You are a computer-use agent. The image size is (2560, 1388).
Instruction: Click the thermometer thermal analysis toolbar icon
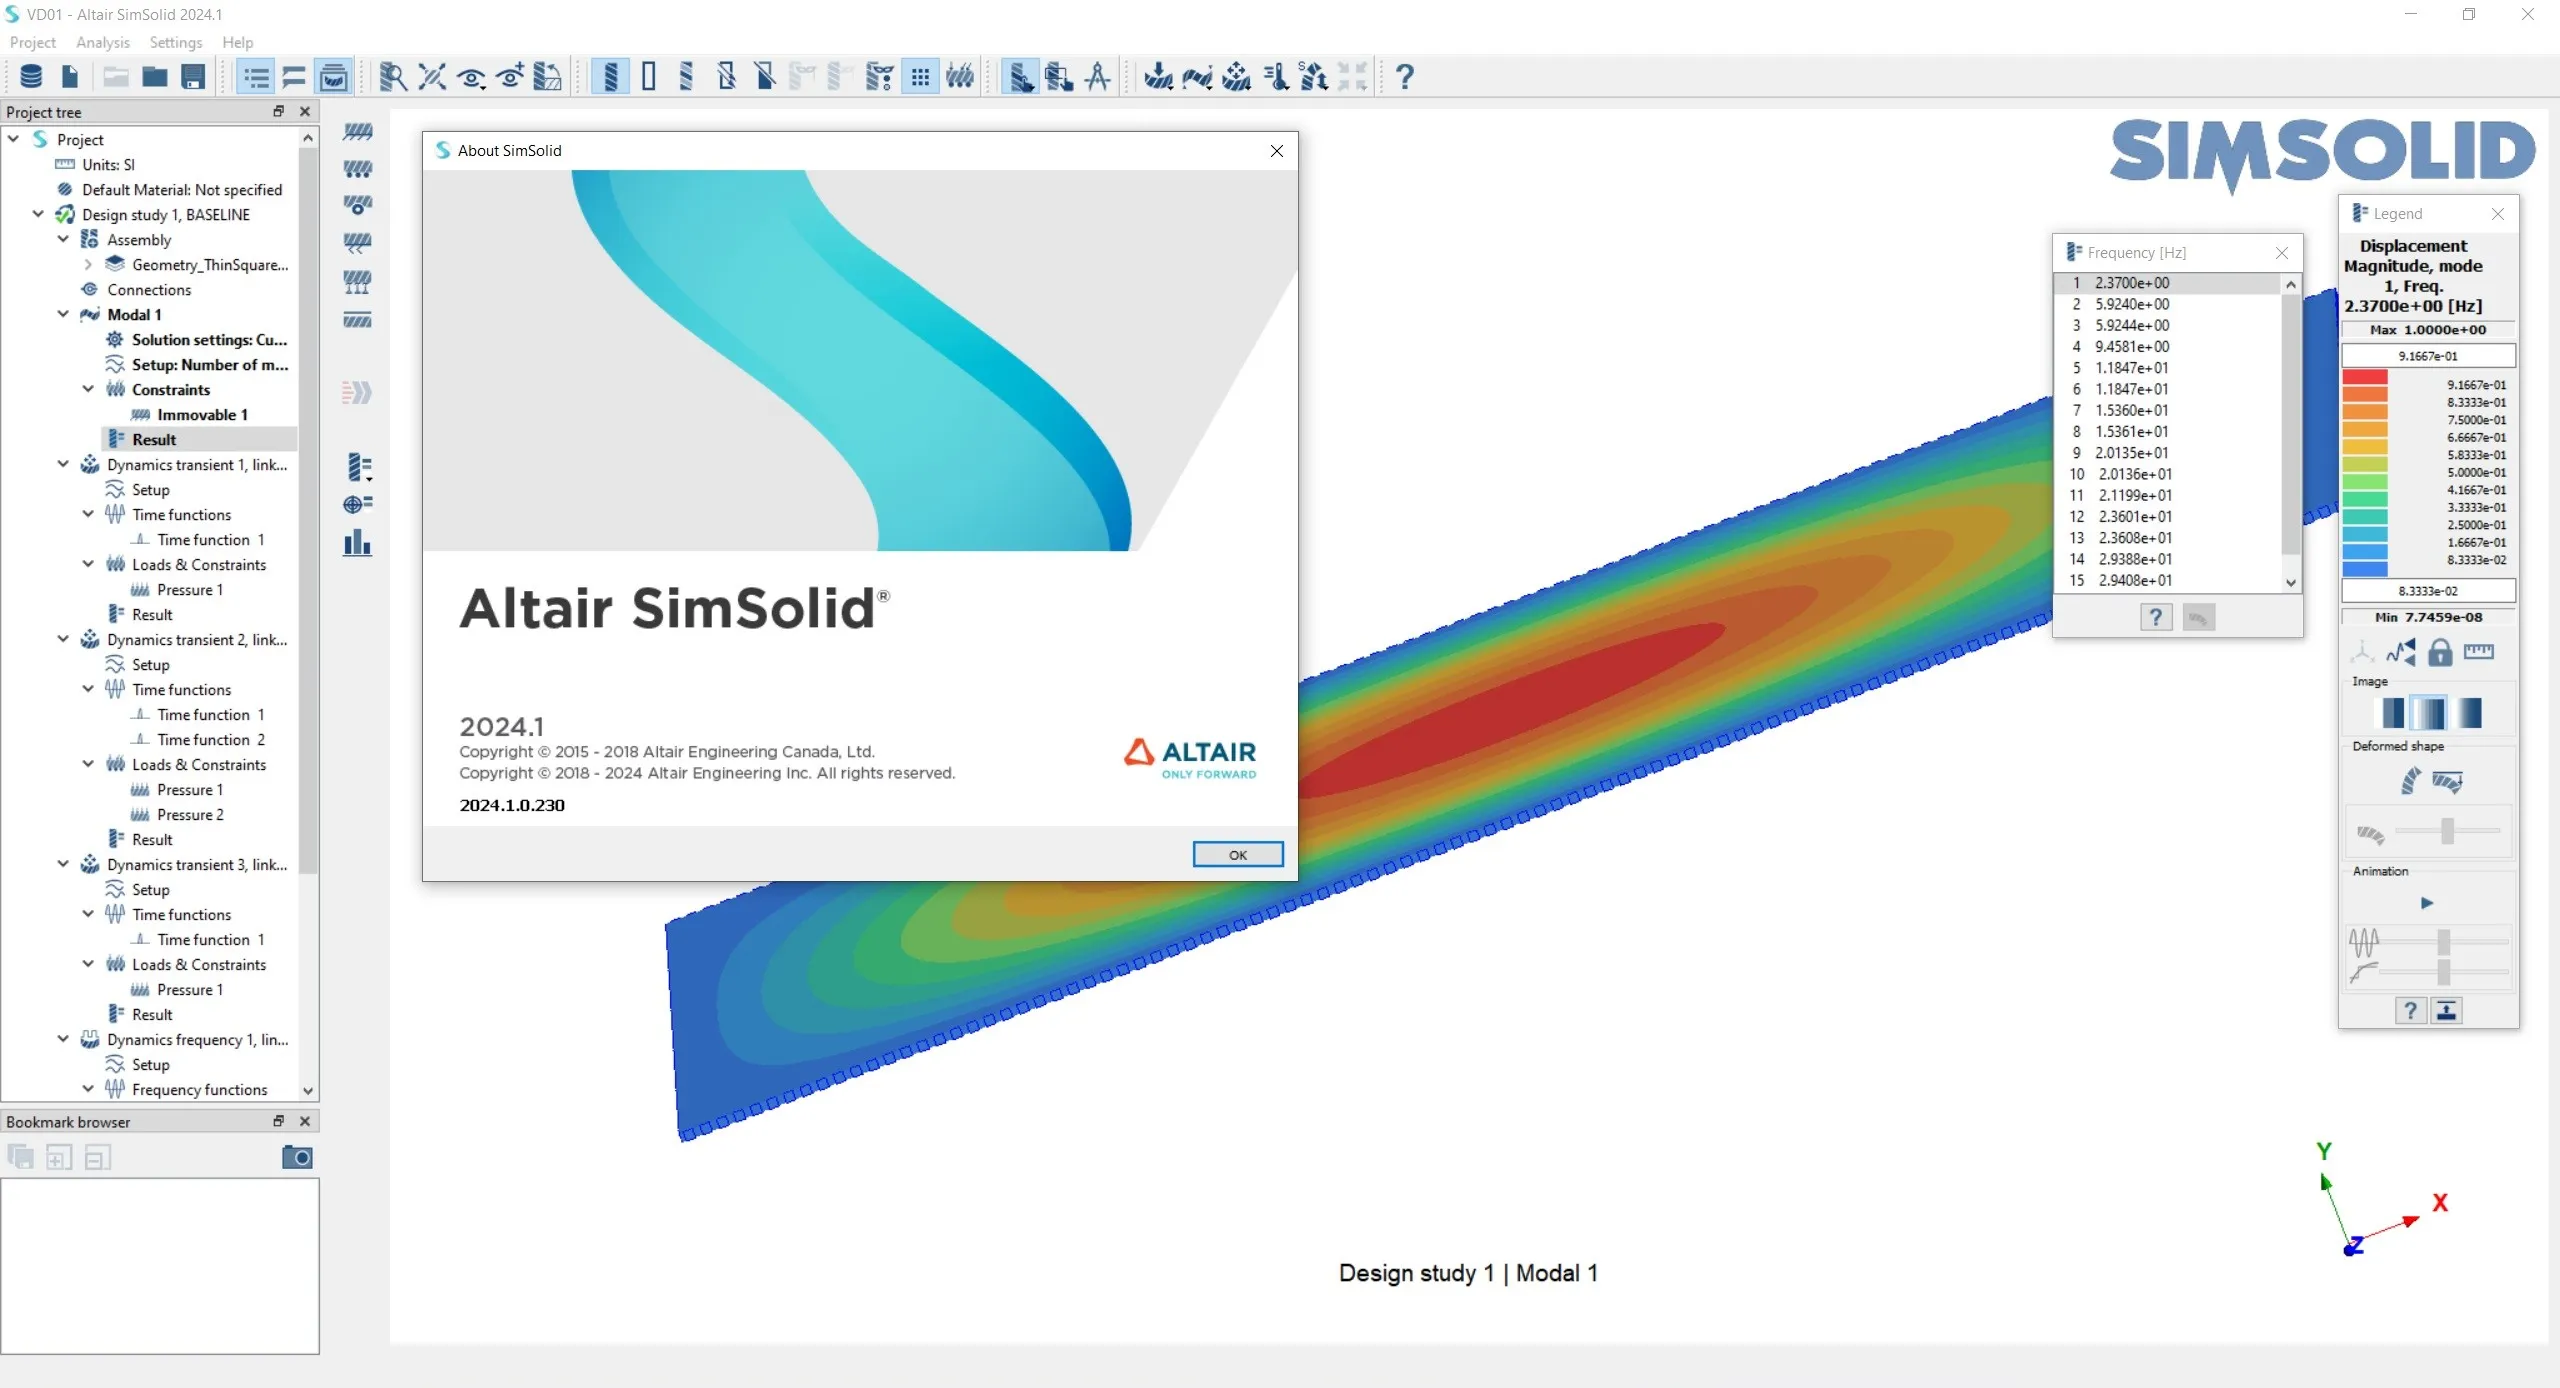1275,77
